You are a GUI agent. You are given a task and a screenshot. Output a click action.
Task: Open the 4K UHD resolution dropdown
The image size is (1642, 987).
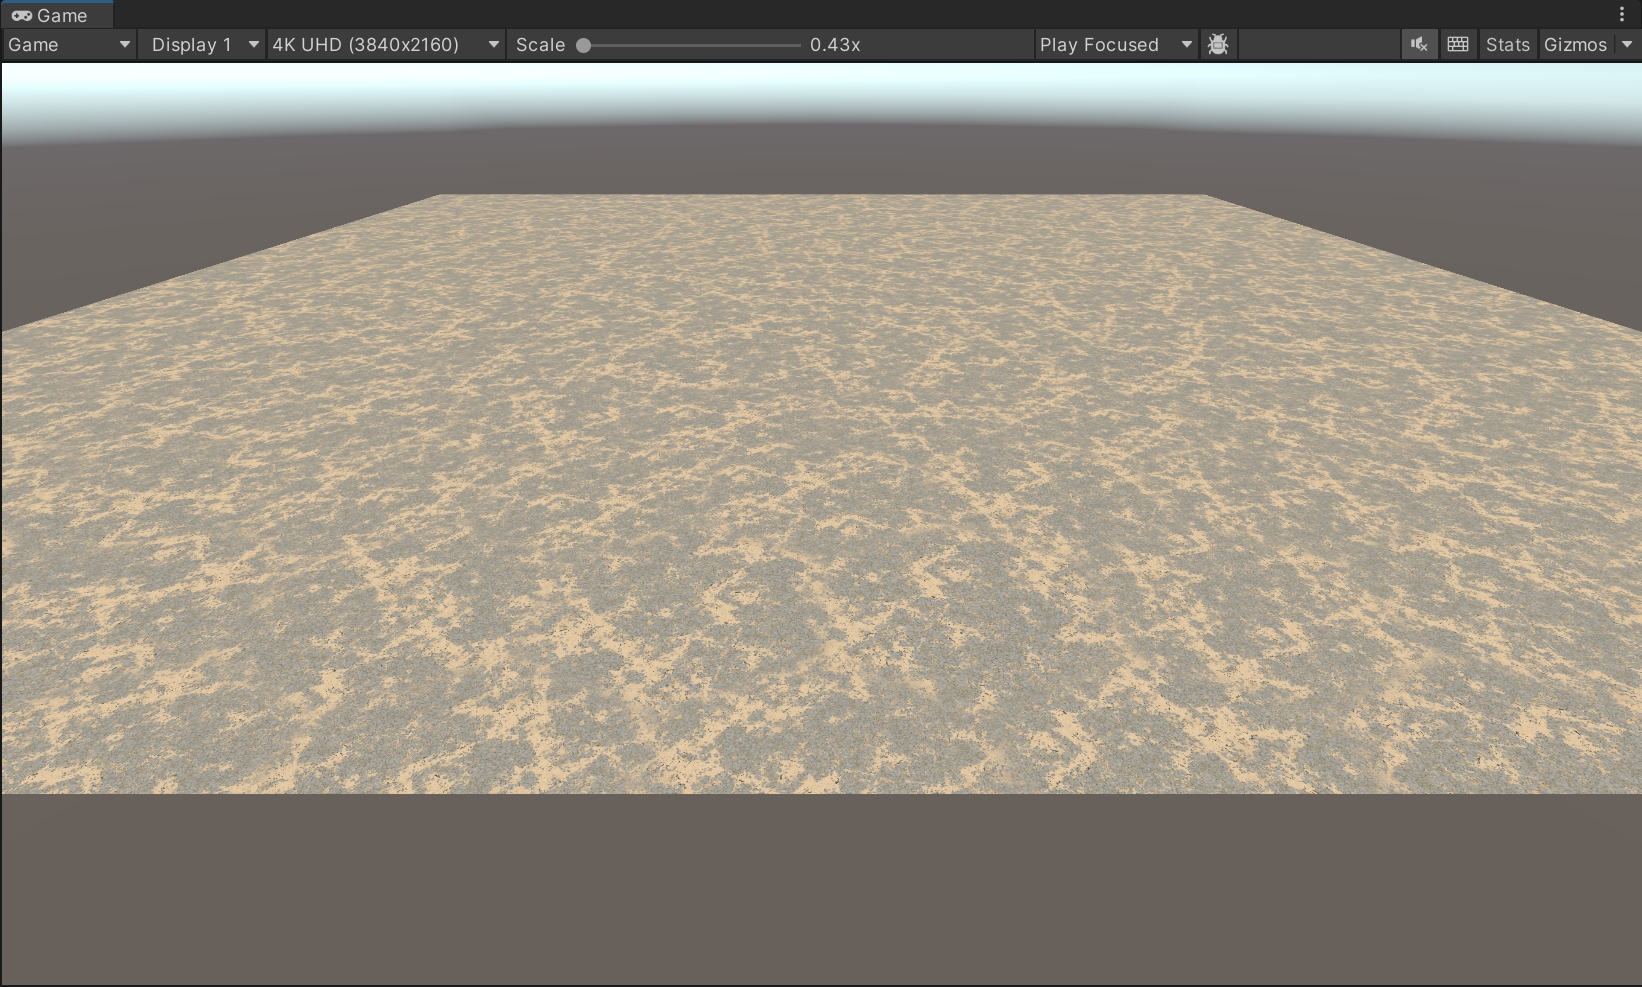click(385, 45)
